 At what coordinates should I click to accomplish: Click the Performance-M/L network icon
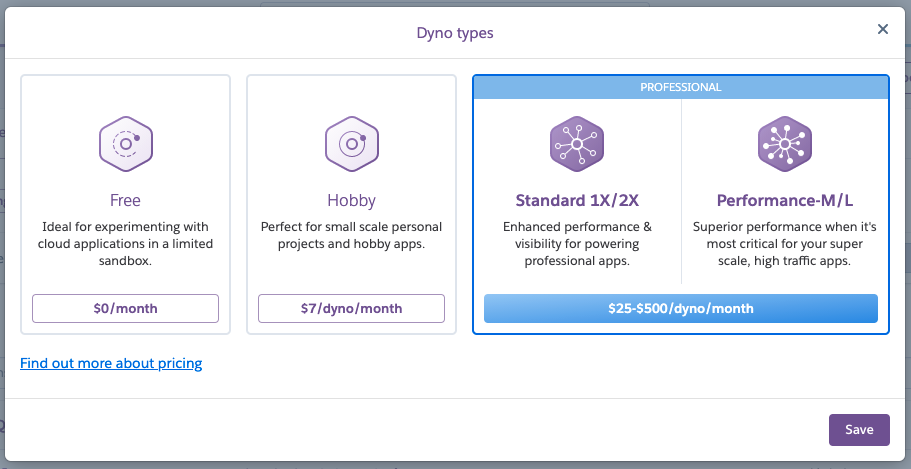click(785, 145)
